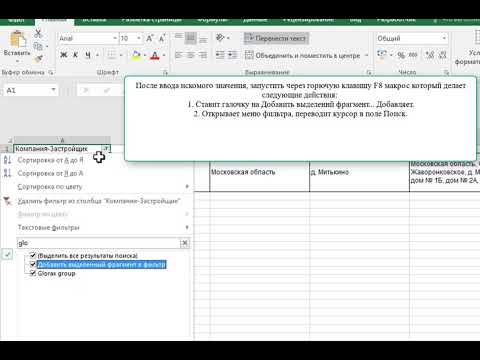Click the increase decimal places icon
The image size is (480, 360).
(x=430, y=55)
